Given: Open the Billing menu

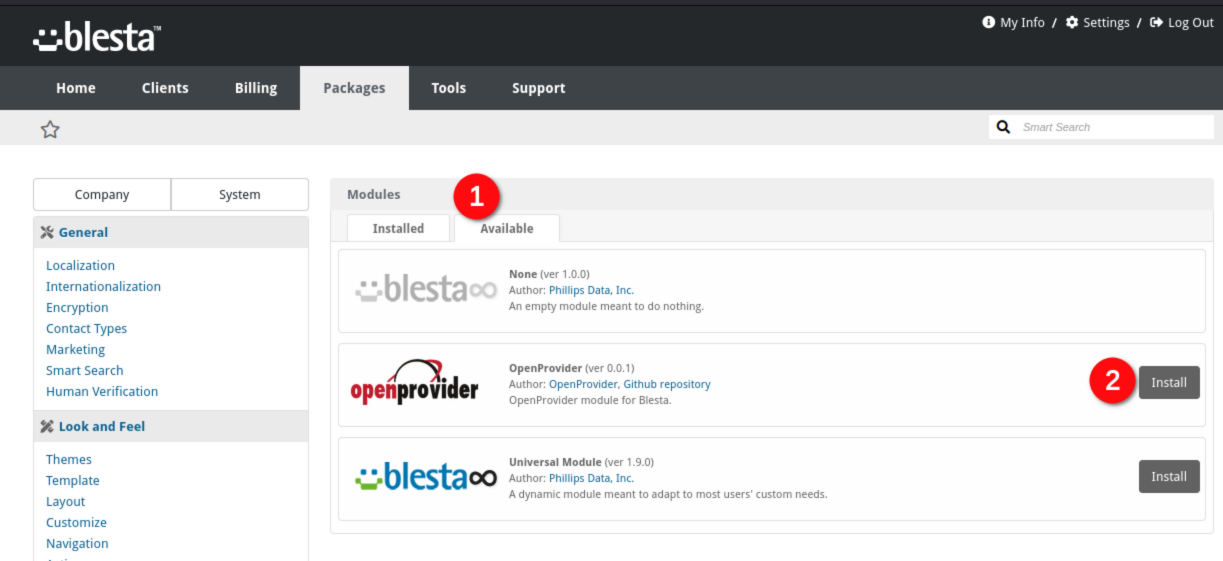Looking at the screenshot, I should click(x=256, y=88).
